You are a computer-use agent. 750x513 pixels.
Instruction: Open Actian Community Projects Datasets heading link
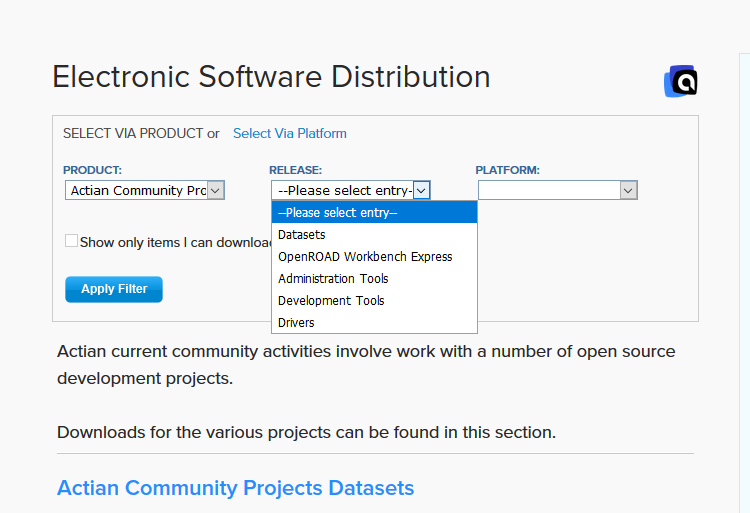tap(235, 488)
